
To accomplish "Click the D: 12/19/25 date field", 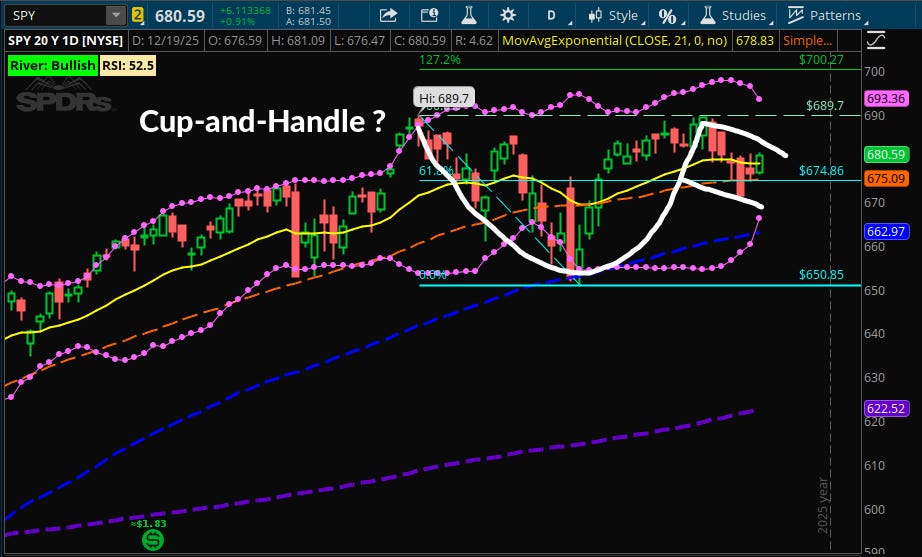I will [166, 41].
